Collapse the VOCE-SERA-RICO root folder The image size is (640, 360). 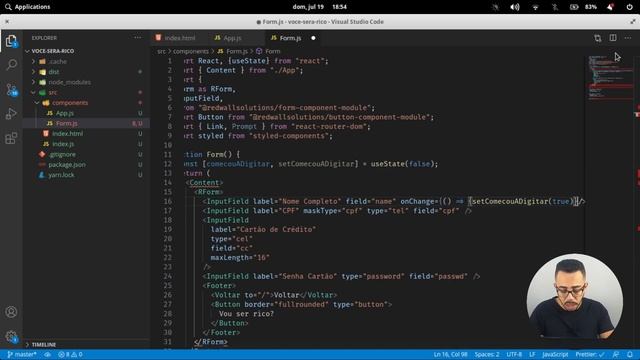coord(87,51)
